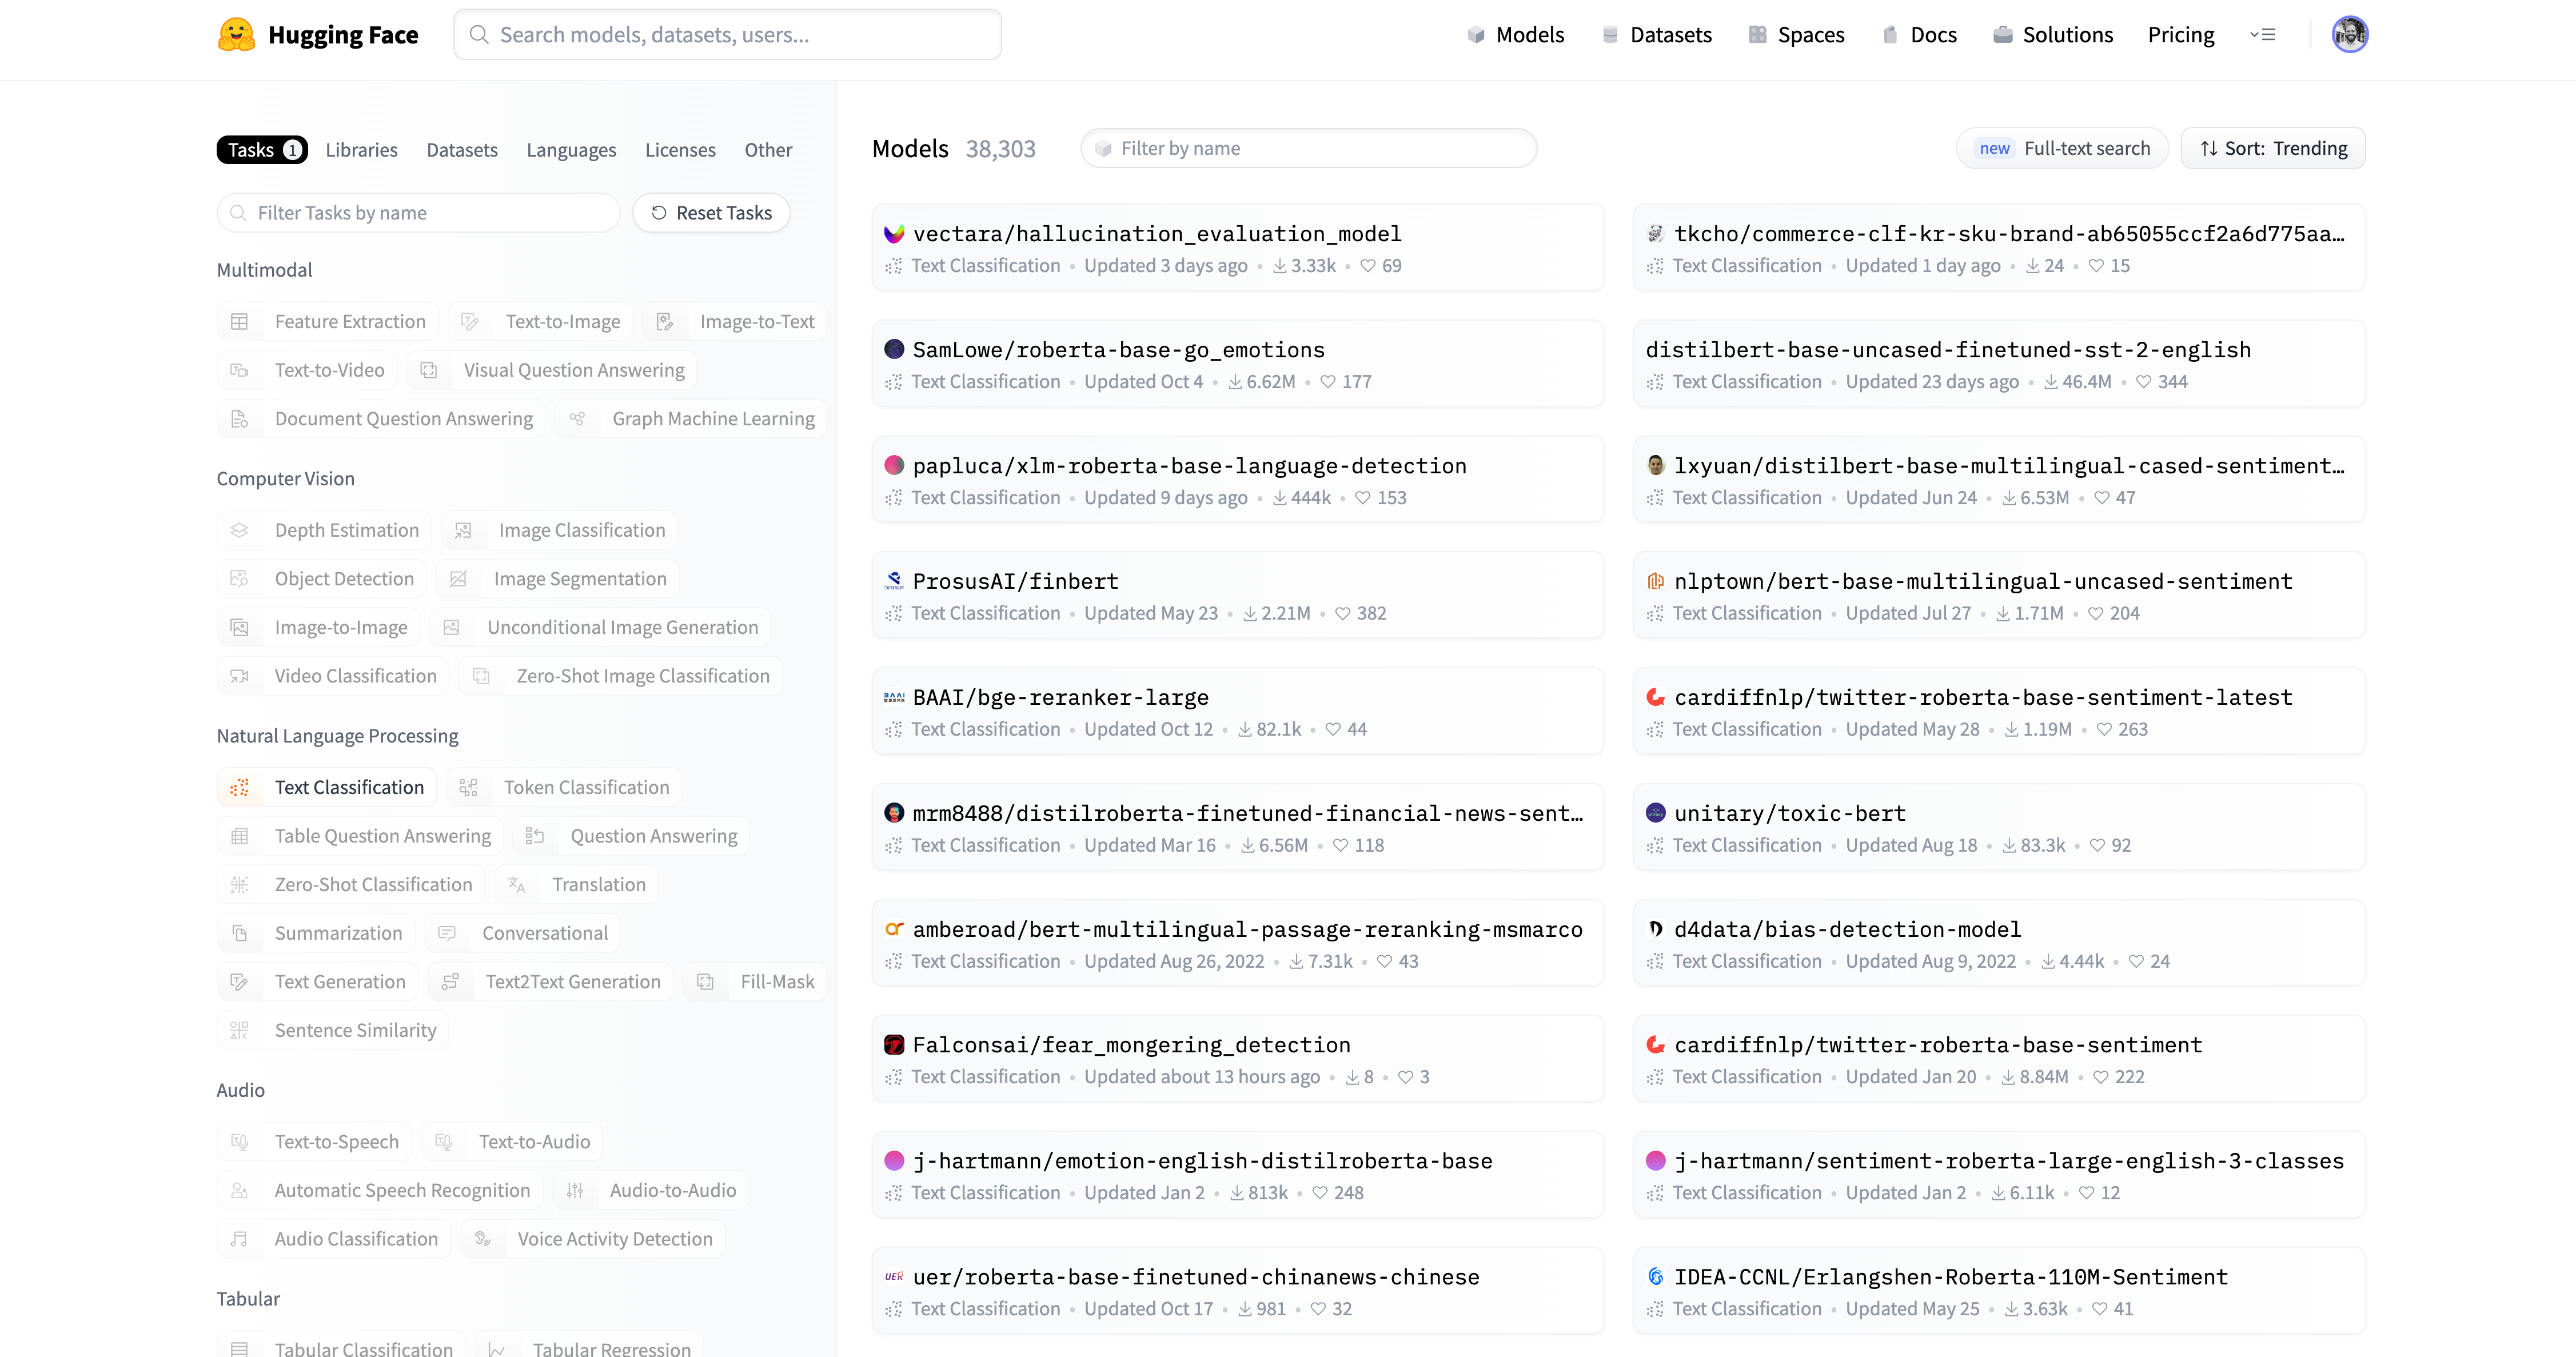
Task: Click the Full-text search button
Action: coord(2062,149)
